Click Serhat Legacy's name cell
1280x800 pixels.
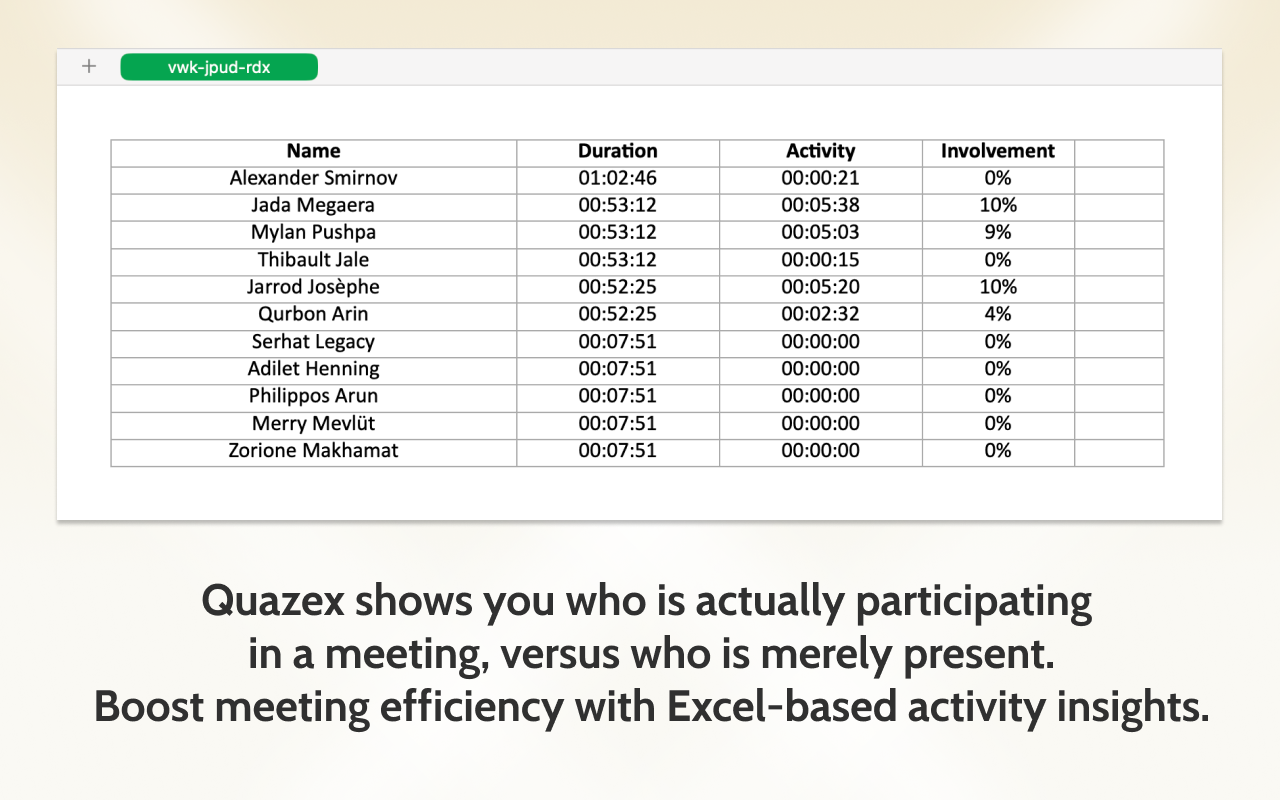click(313, 341)
